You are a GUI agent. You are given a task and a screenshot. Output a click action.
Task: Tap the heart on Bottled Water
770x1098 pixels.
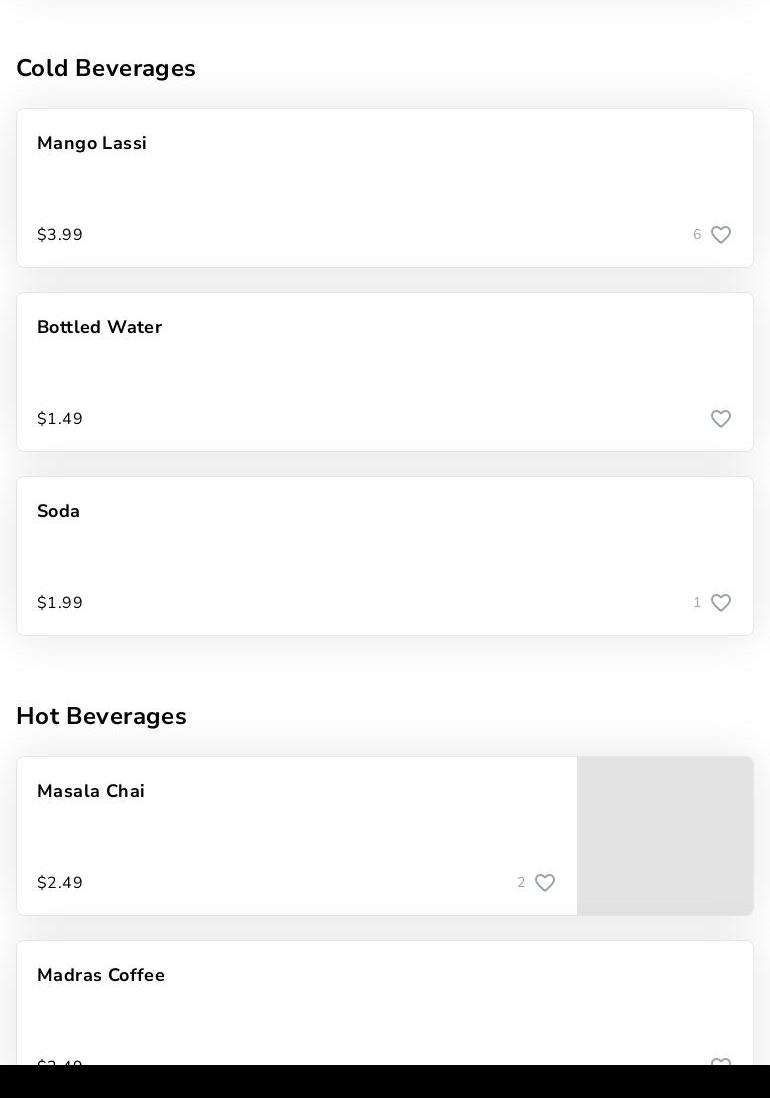(x=721, y=419)
